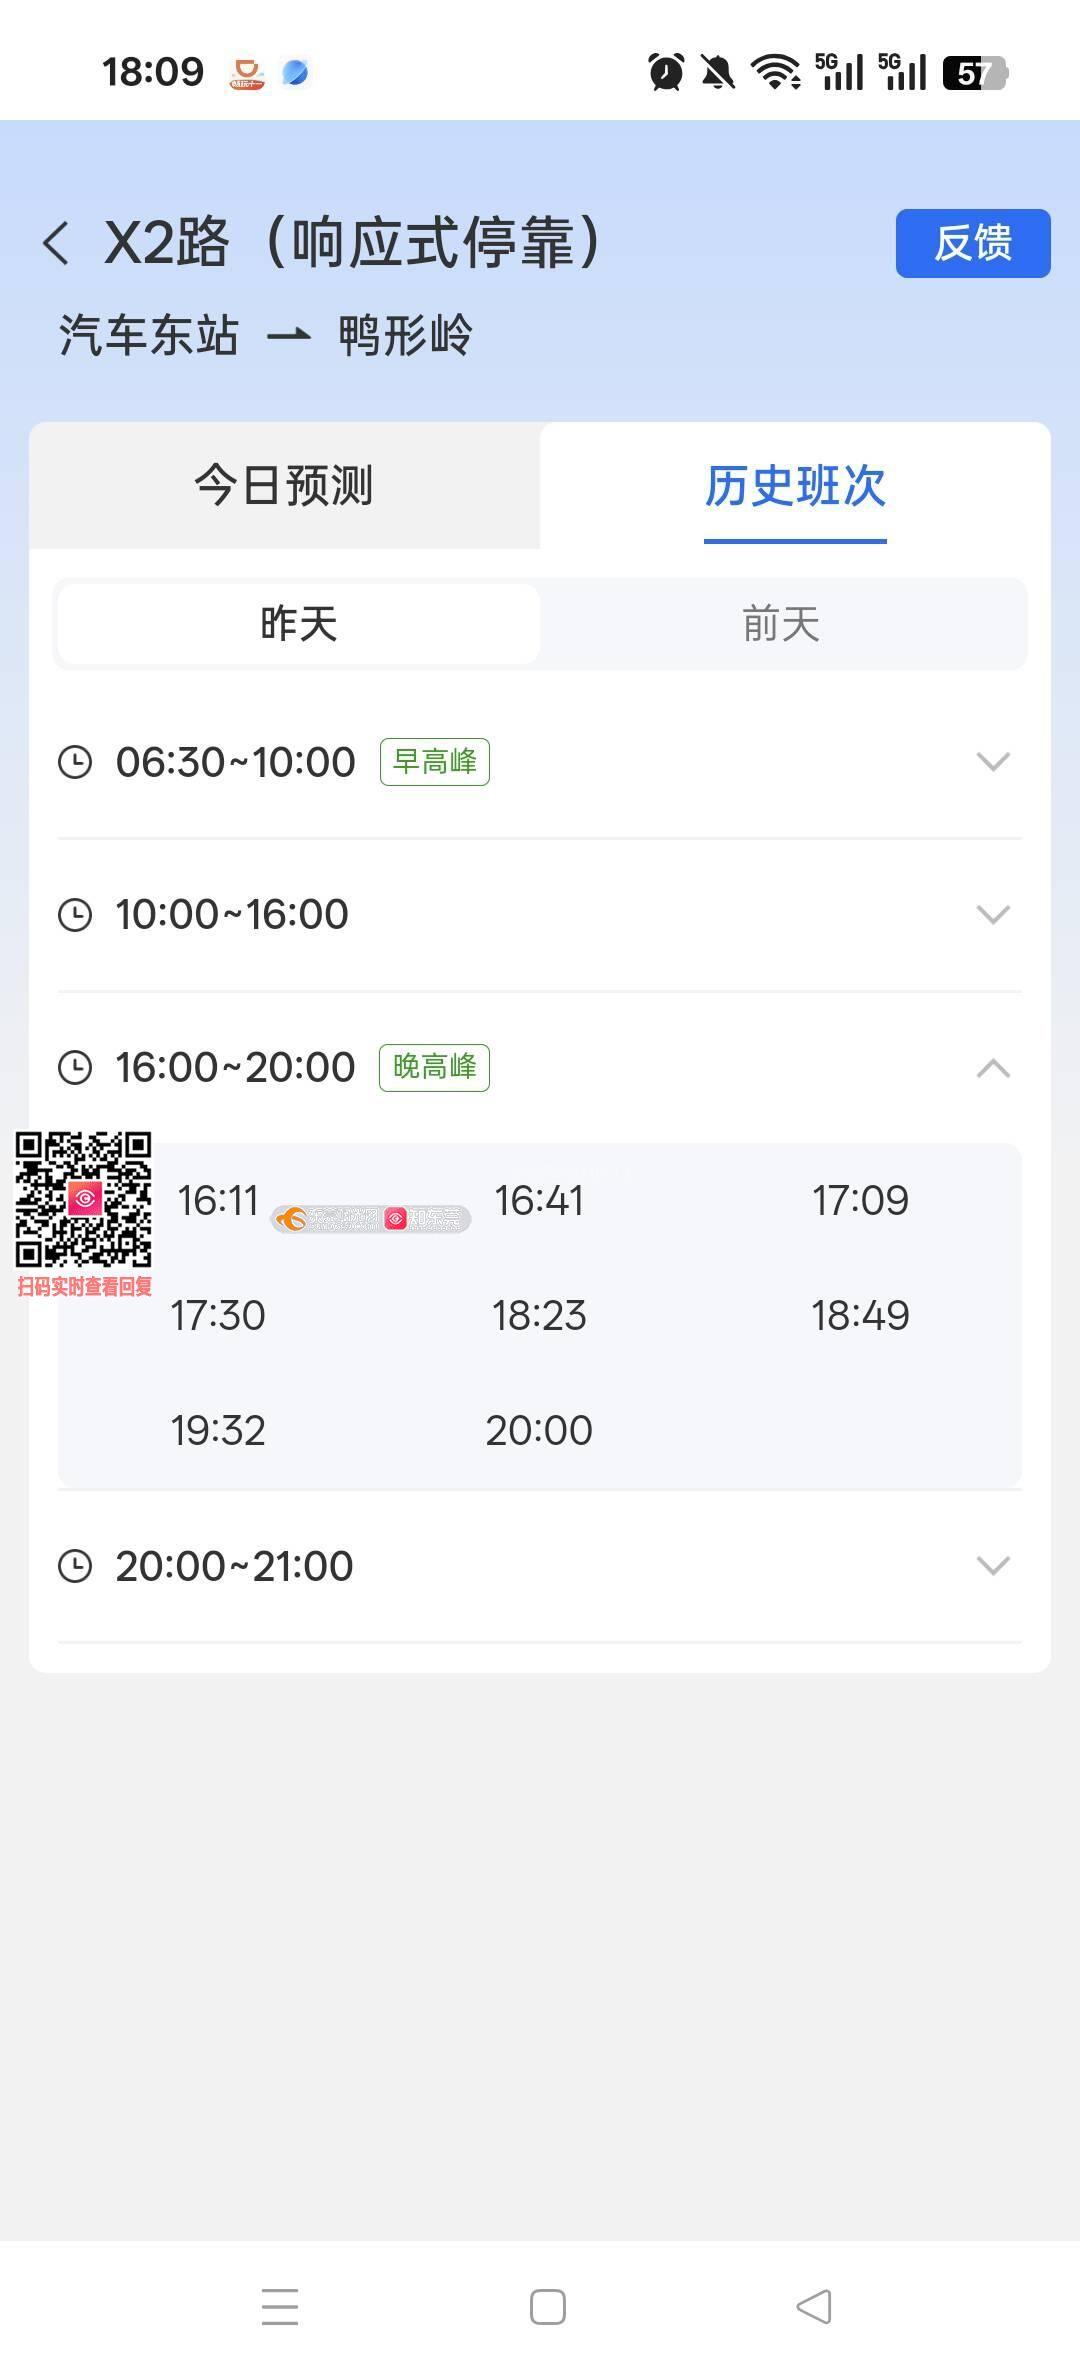Expand the 20:00~21:00 time slot chevron
Image resolution: width=1080 pixels, height=2373 pixels.
[x=992, y=1565]
